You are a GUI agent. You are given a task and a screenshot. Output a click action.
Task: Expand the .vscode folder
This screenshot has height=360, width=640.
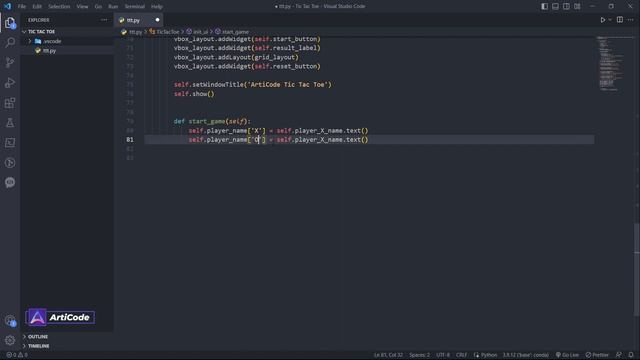coord(52,41)
